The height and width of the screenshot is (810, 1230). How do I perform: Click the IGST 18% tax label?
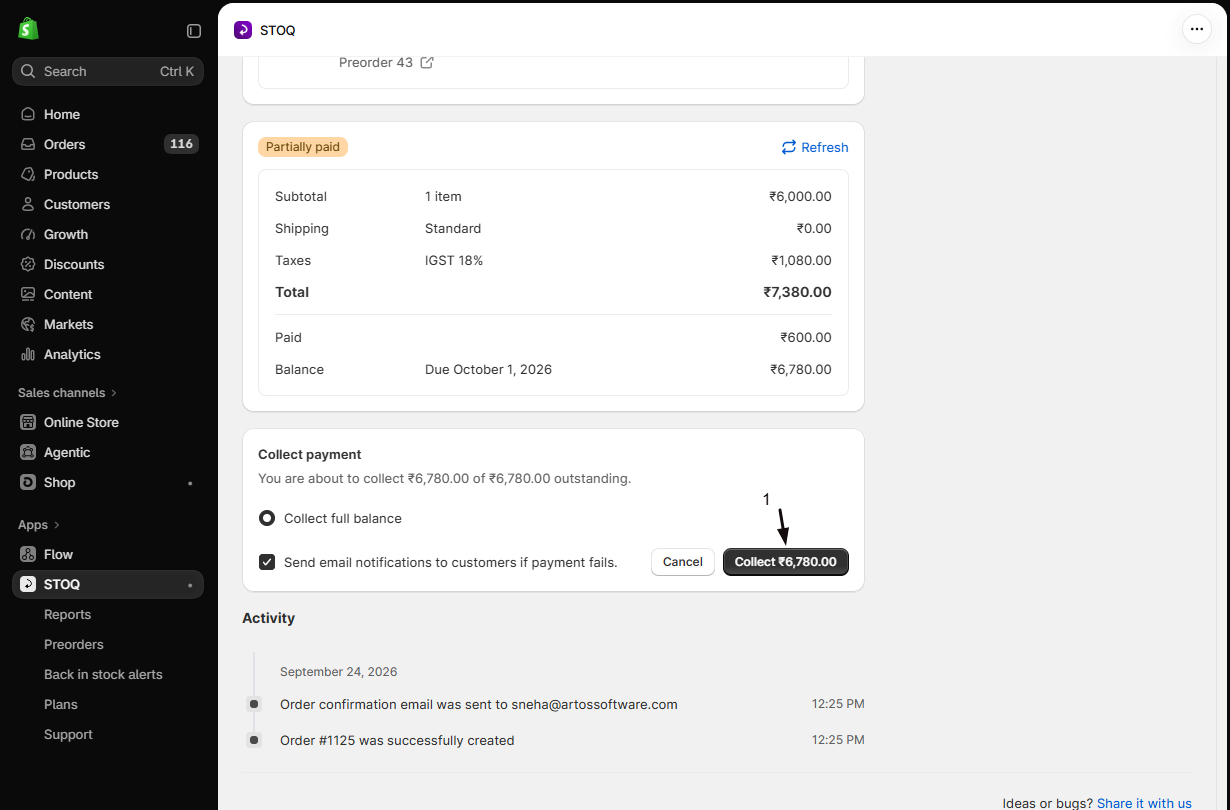pyautogui.click(x=454, y=260)
